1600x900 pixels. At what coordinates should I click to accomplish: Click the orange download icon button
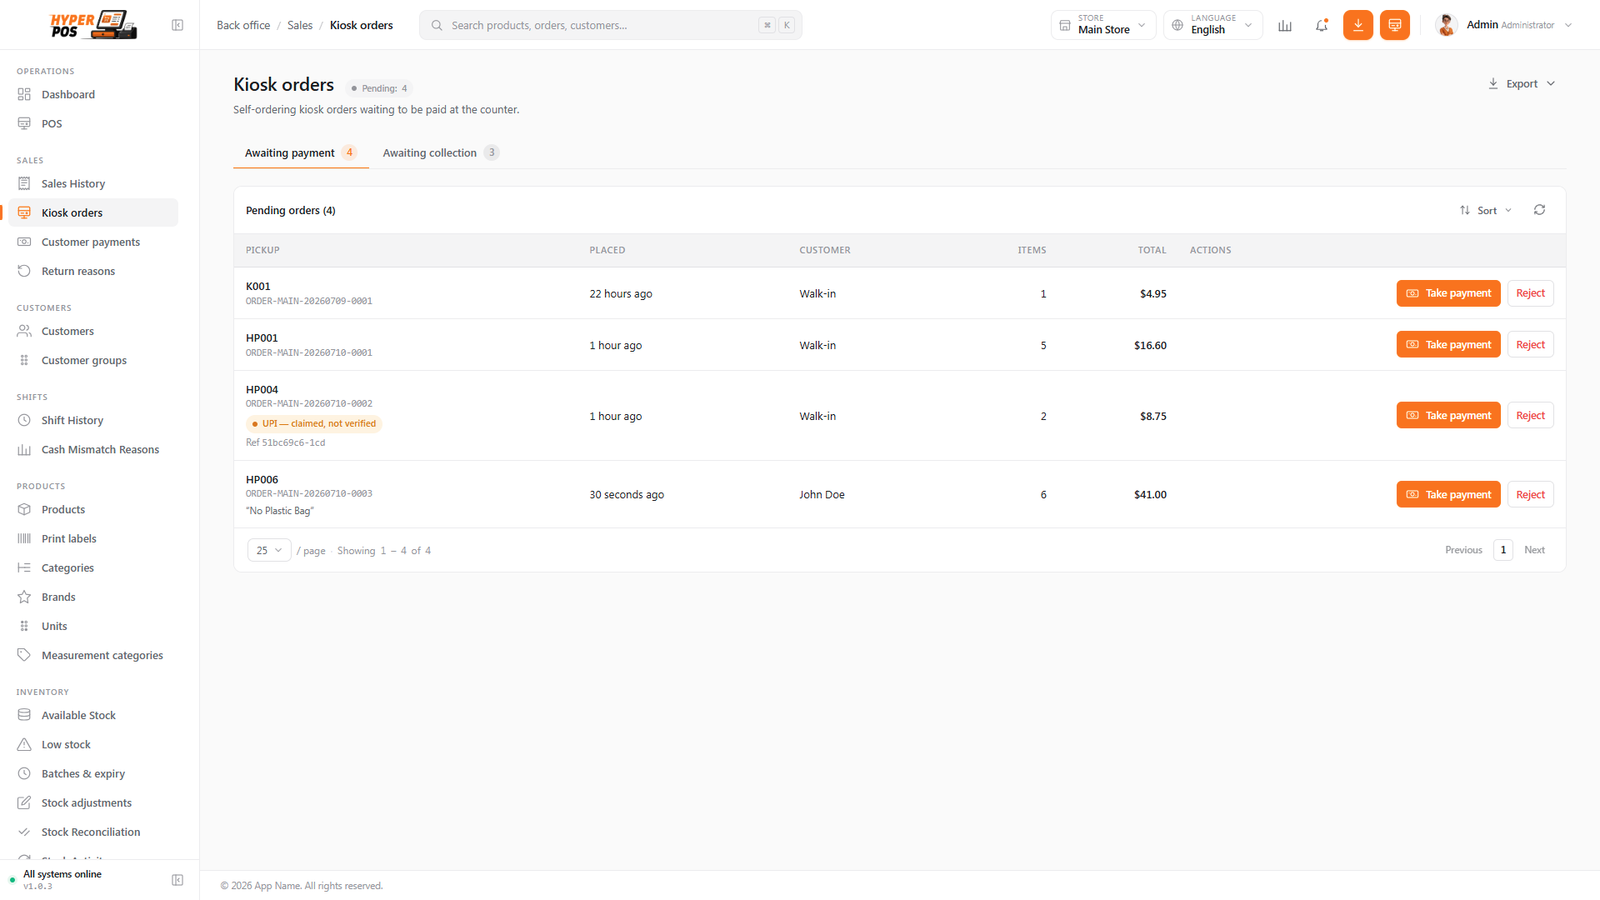[x=1358, y=25]
